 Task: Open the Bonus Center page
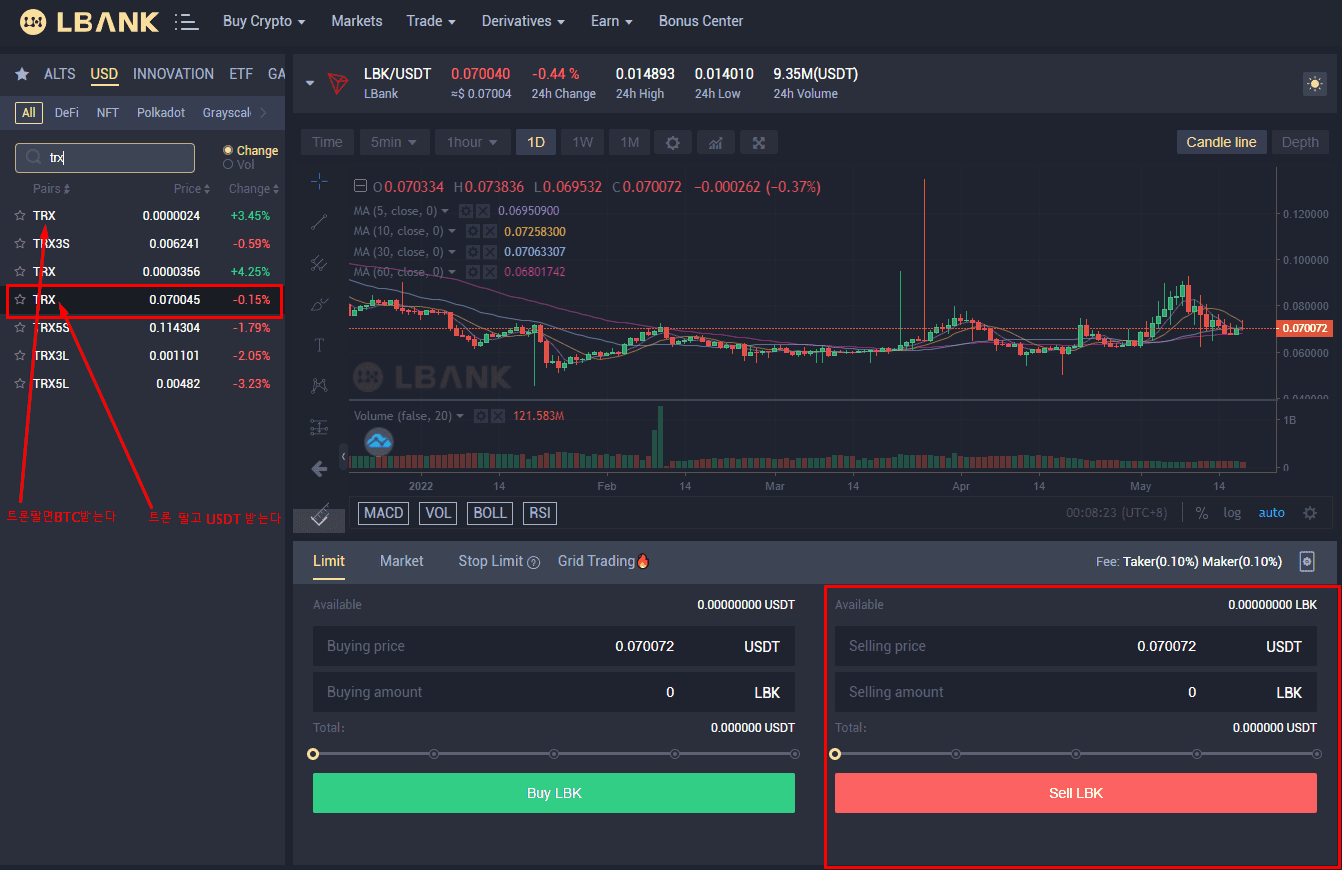pos(701,21)
